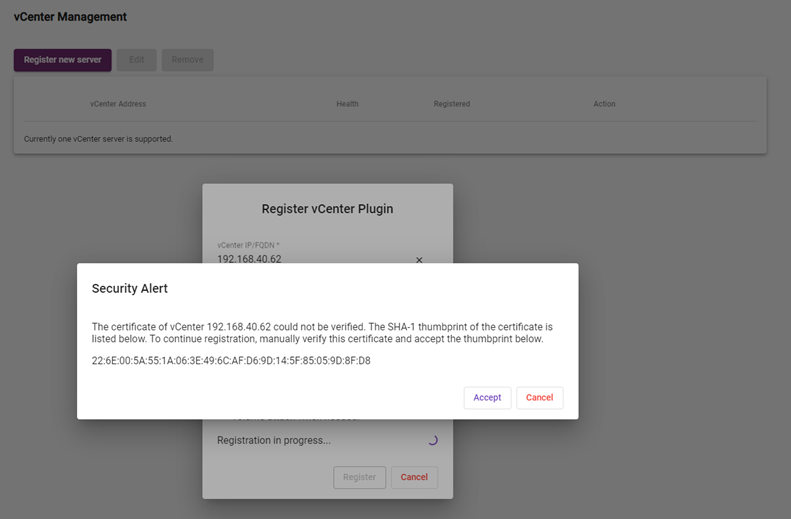Click the Health column header
The width and height of the screenshot is (791, 519).
click(348, 104)
